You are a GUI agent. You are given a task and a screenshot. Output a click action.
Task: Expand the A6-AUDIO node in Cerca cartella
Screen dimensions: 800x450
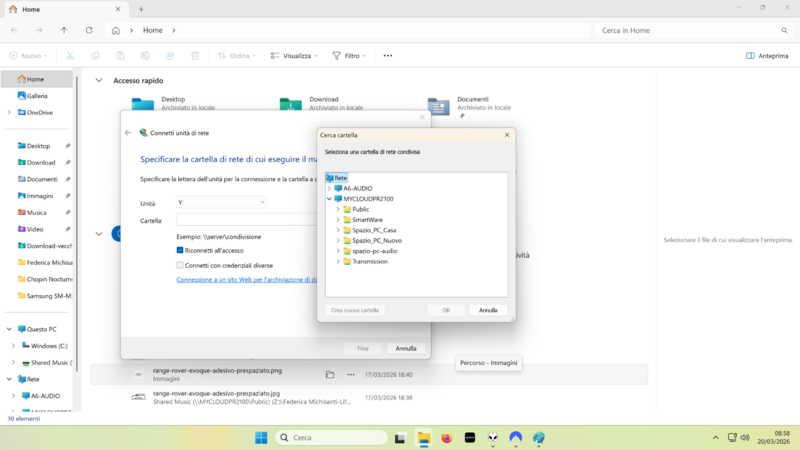tap(330, 188)
